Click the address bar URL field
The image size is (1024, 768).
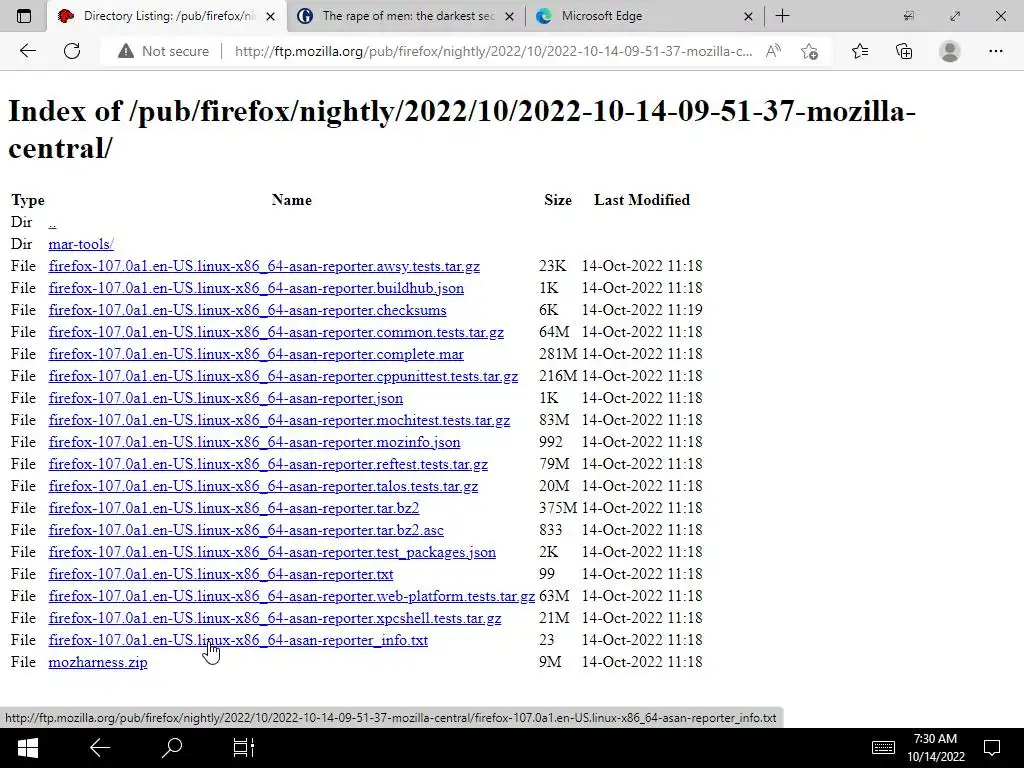[x=493, y=51]
